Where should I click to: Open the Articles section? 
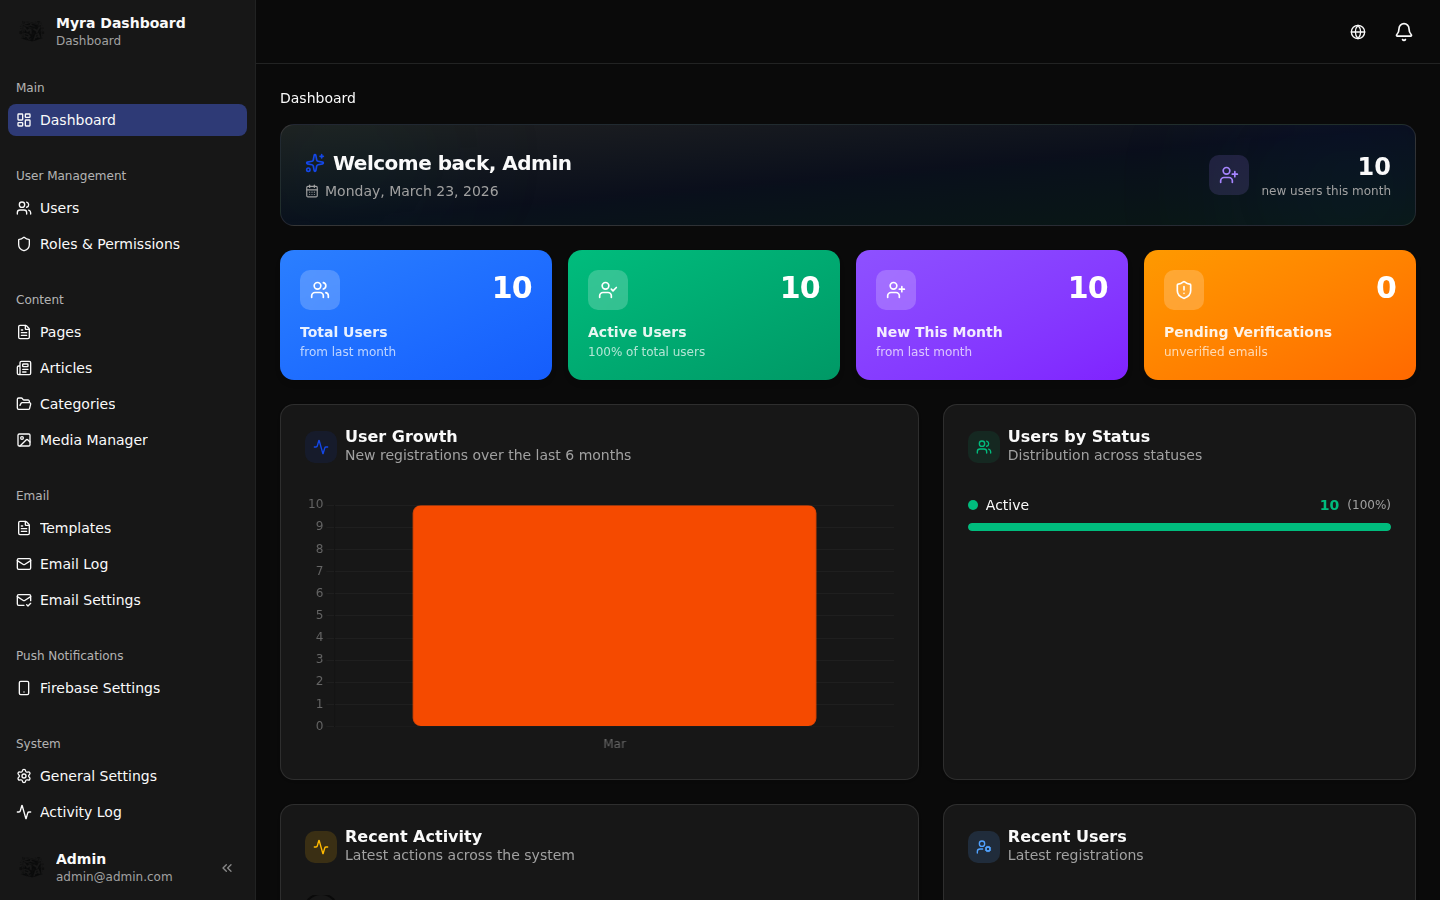click(x=127, y=368)
